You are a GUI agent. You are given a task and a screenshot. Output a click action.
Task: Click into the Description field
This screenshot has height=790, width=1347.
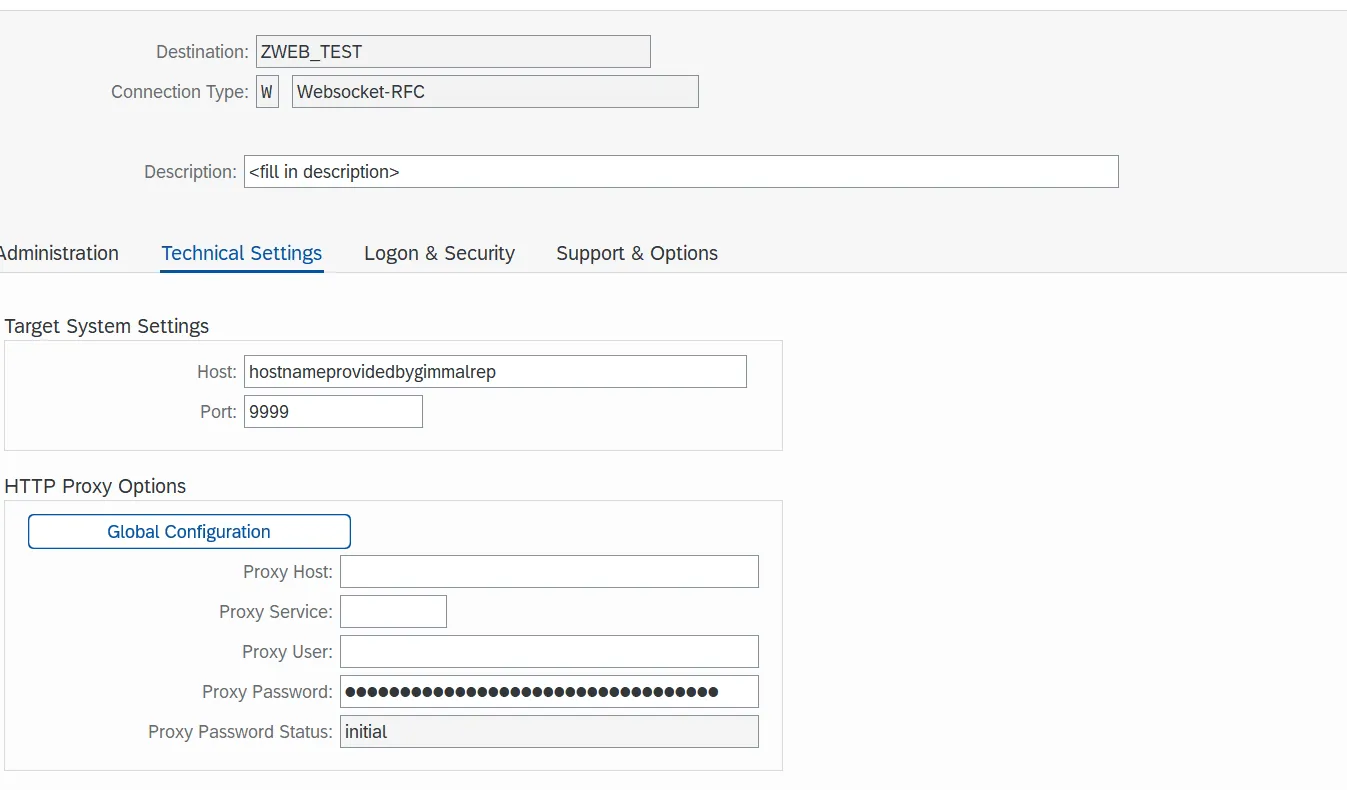(681, 171)
